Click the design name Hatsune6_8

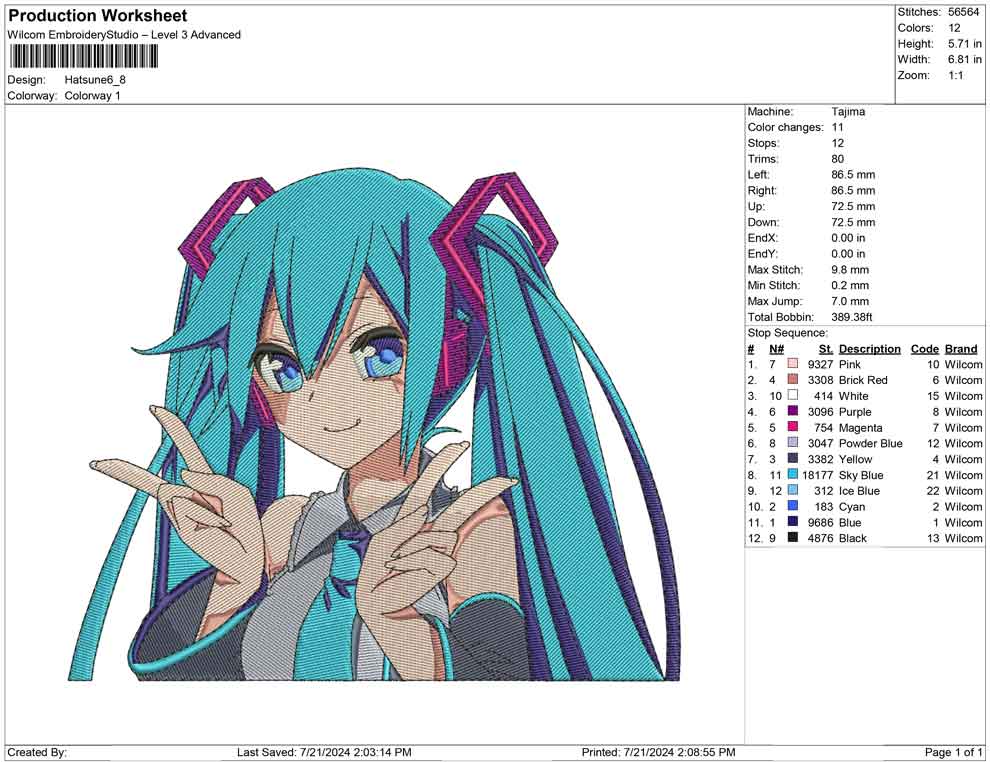pyautogui.click(x=95, y=80)
